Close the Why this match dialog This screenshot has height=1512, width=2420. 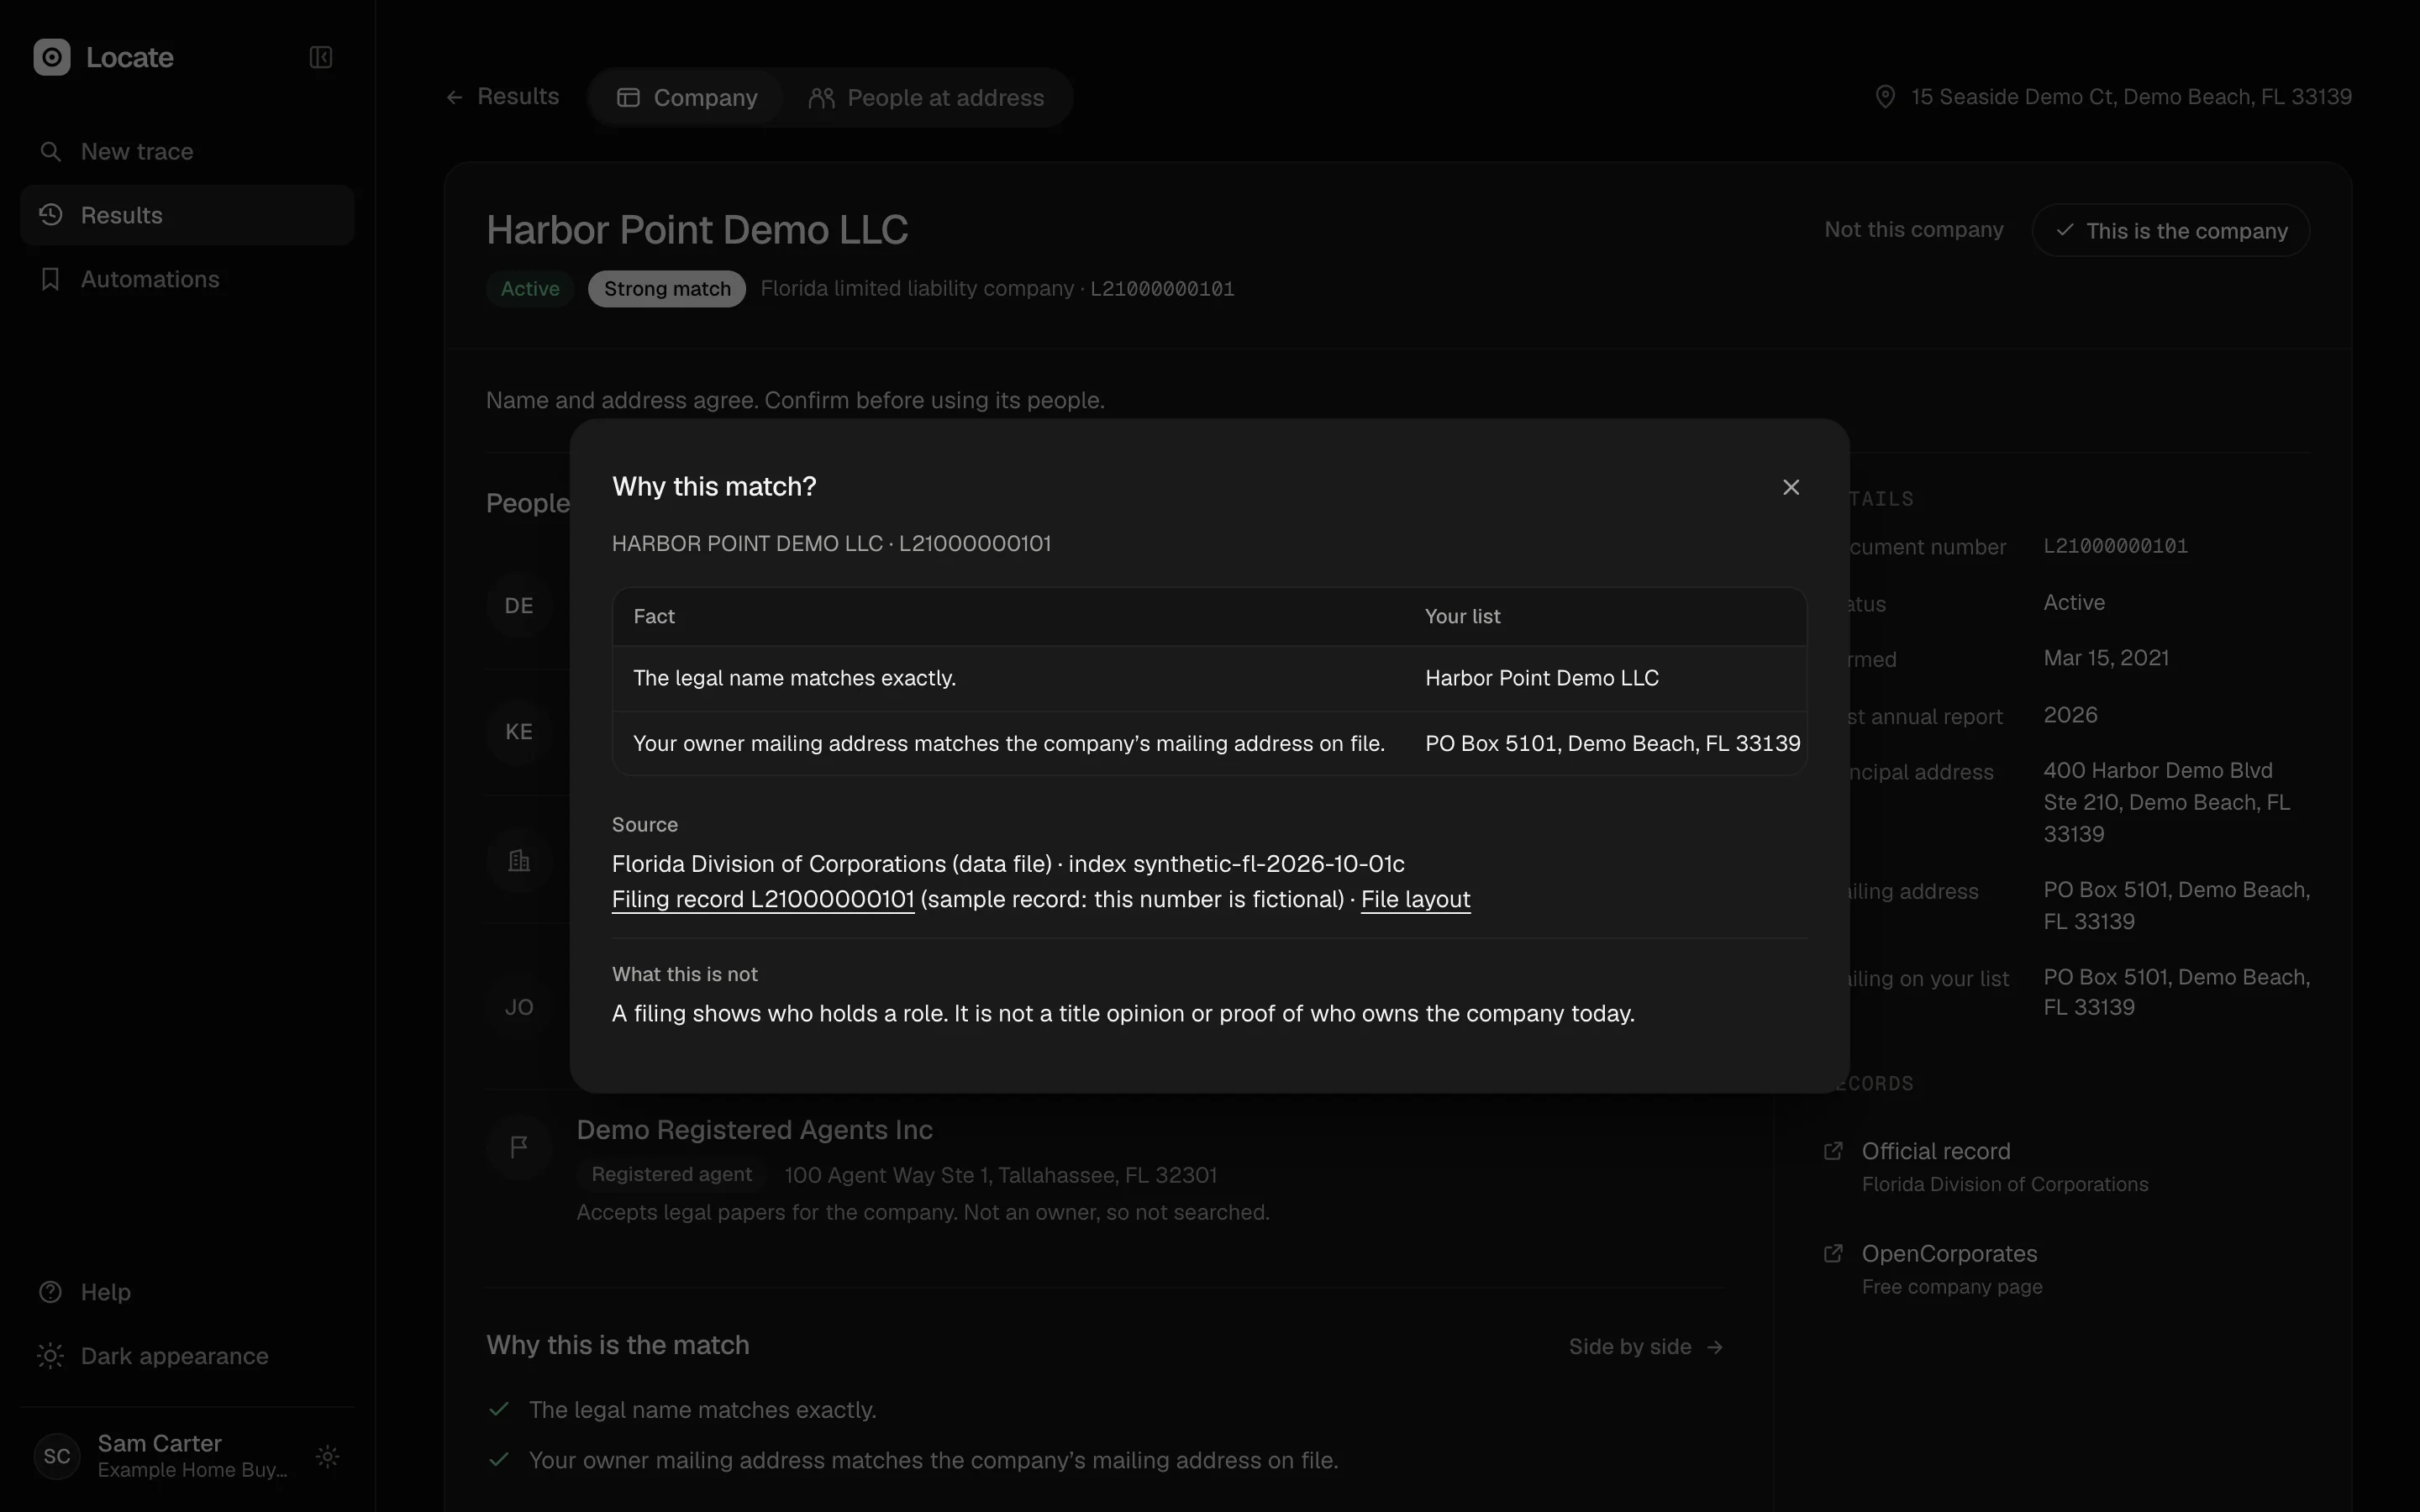[1790, 487]
